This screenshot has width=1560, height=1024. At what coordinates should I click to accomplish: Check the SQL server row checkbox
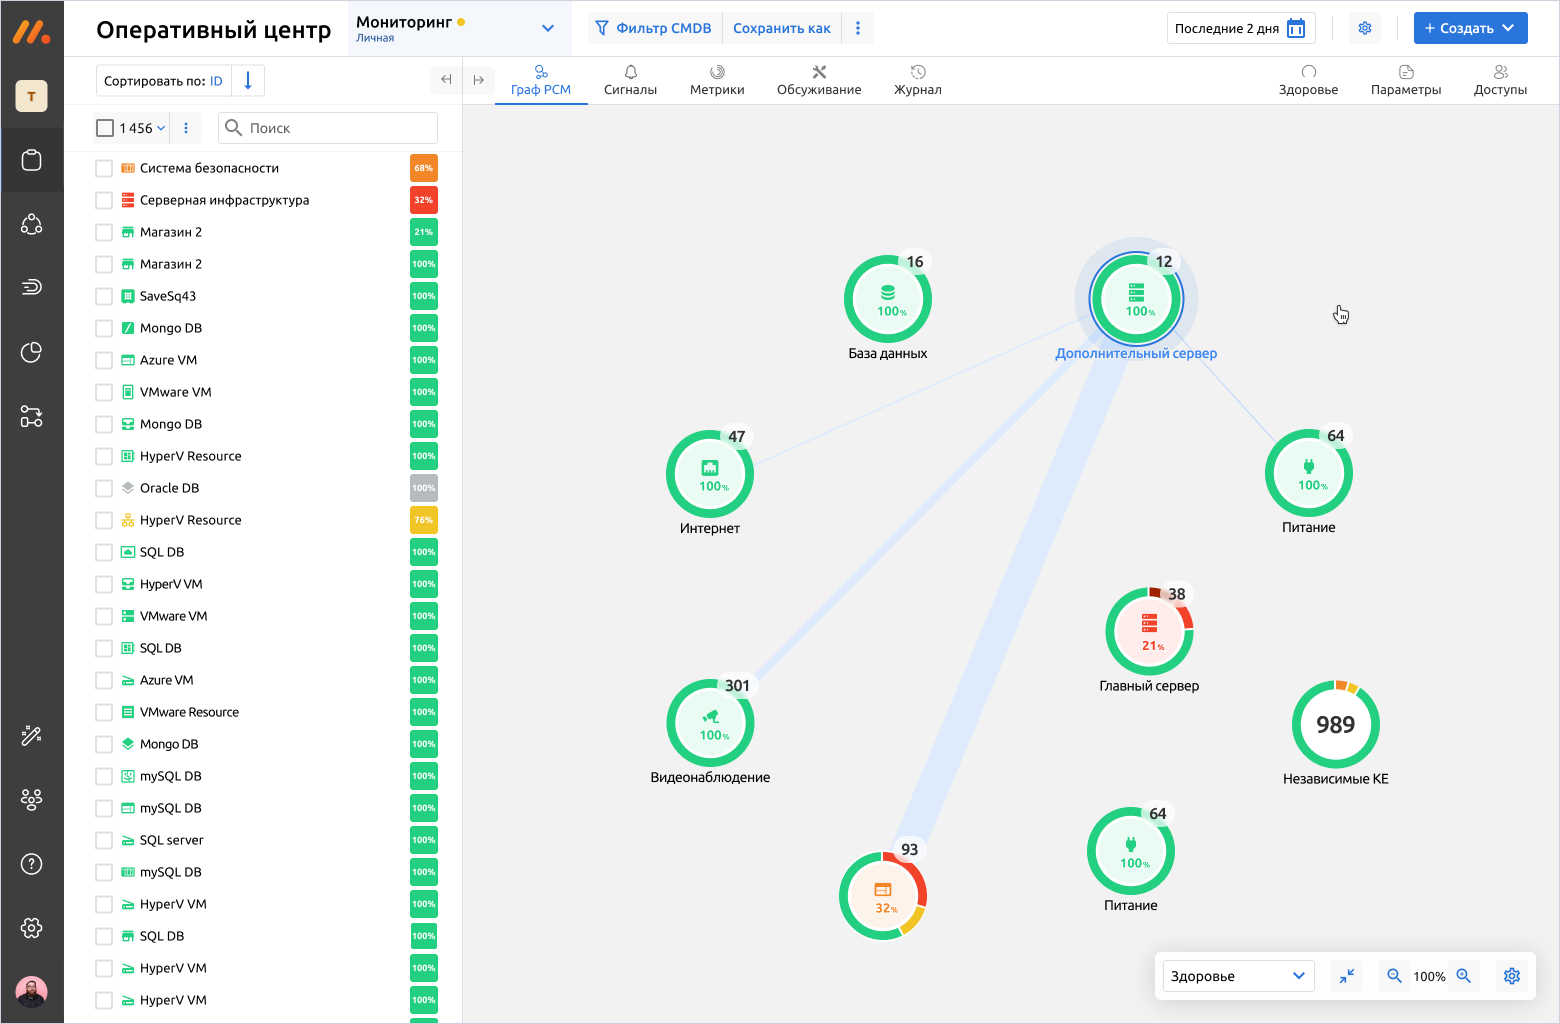104,840
